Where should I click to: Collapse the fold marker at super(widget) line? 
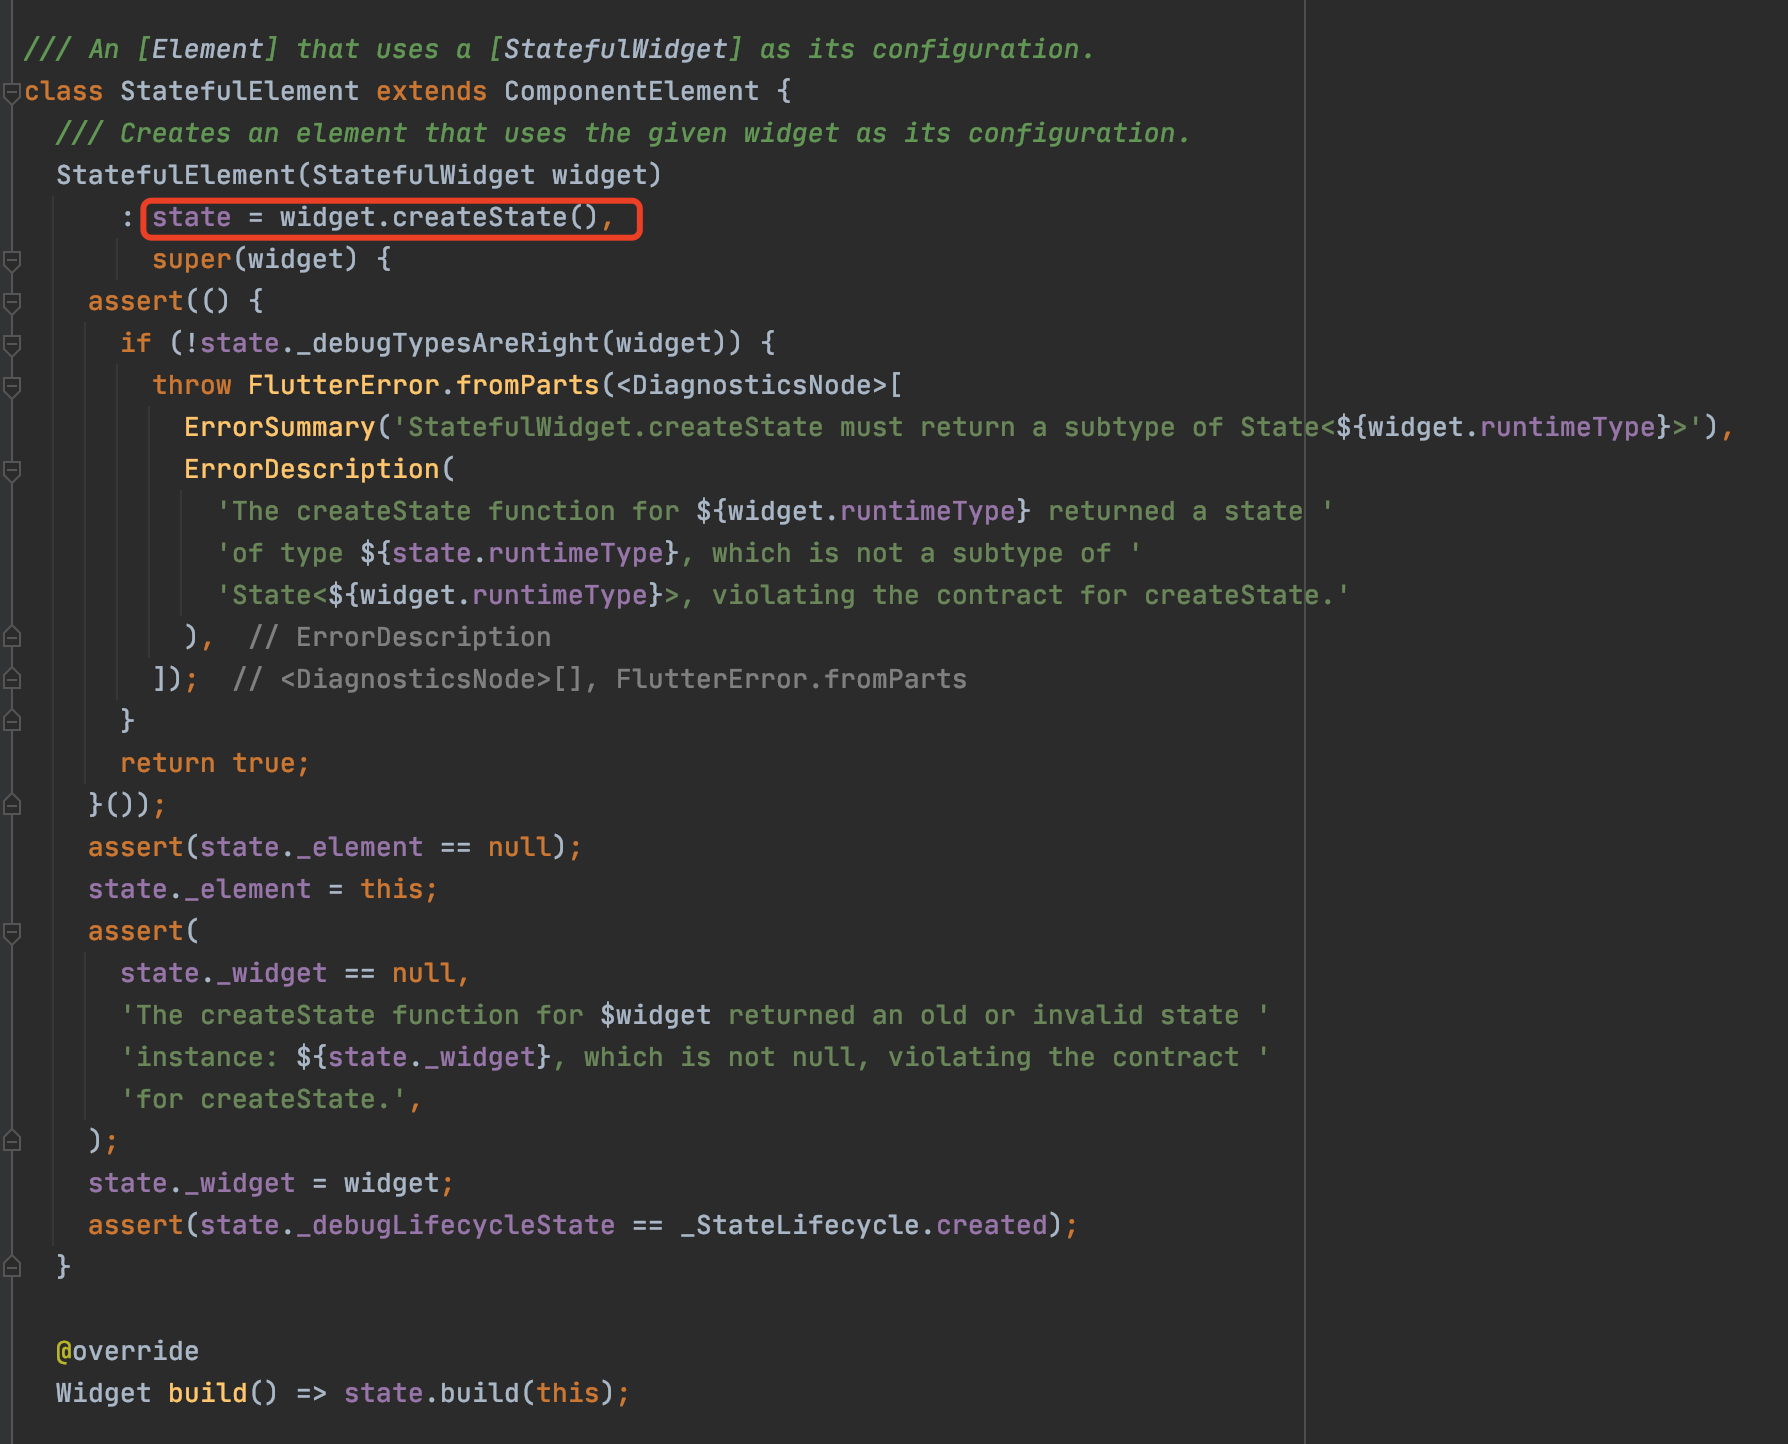coord(12,261)
